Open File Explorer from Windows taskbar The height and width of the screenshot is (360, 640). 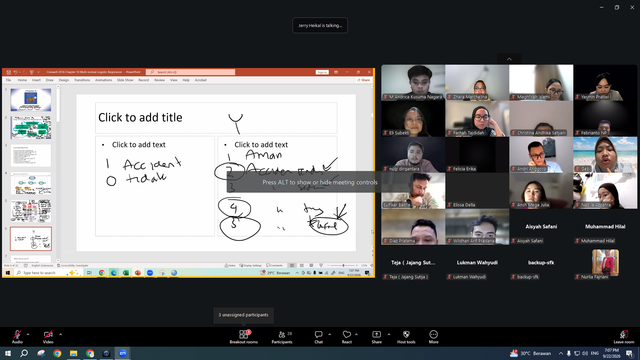(x=73, y=353)
